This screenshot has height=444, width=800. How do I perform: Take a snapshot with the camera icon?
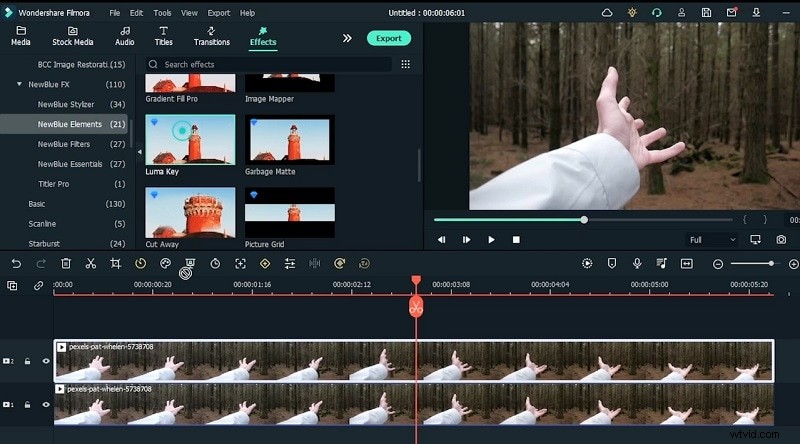pos(781,240)
